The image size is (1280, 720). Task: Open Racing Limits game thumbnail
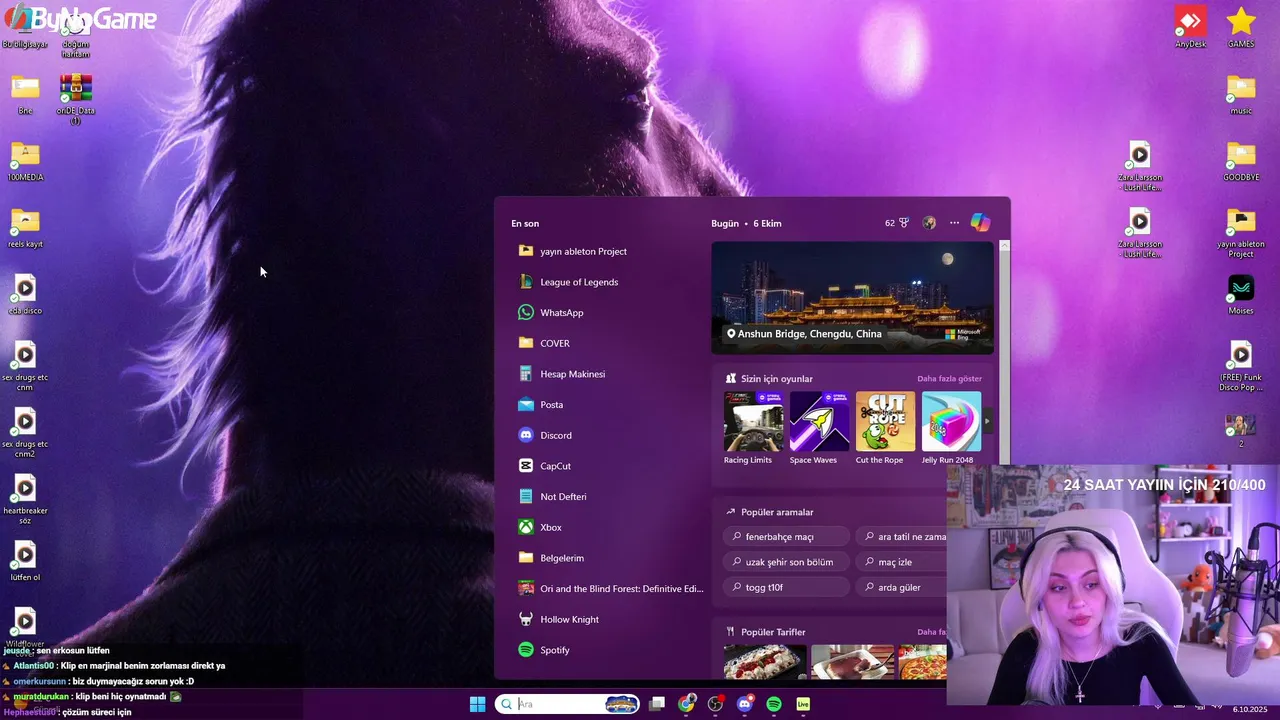[x=753, y=421]
